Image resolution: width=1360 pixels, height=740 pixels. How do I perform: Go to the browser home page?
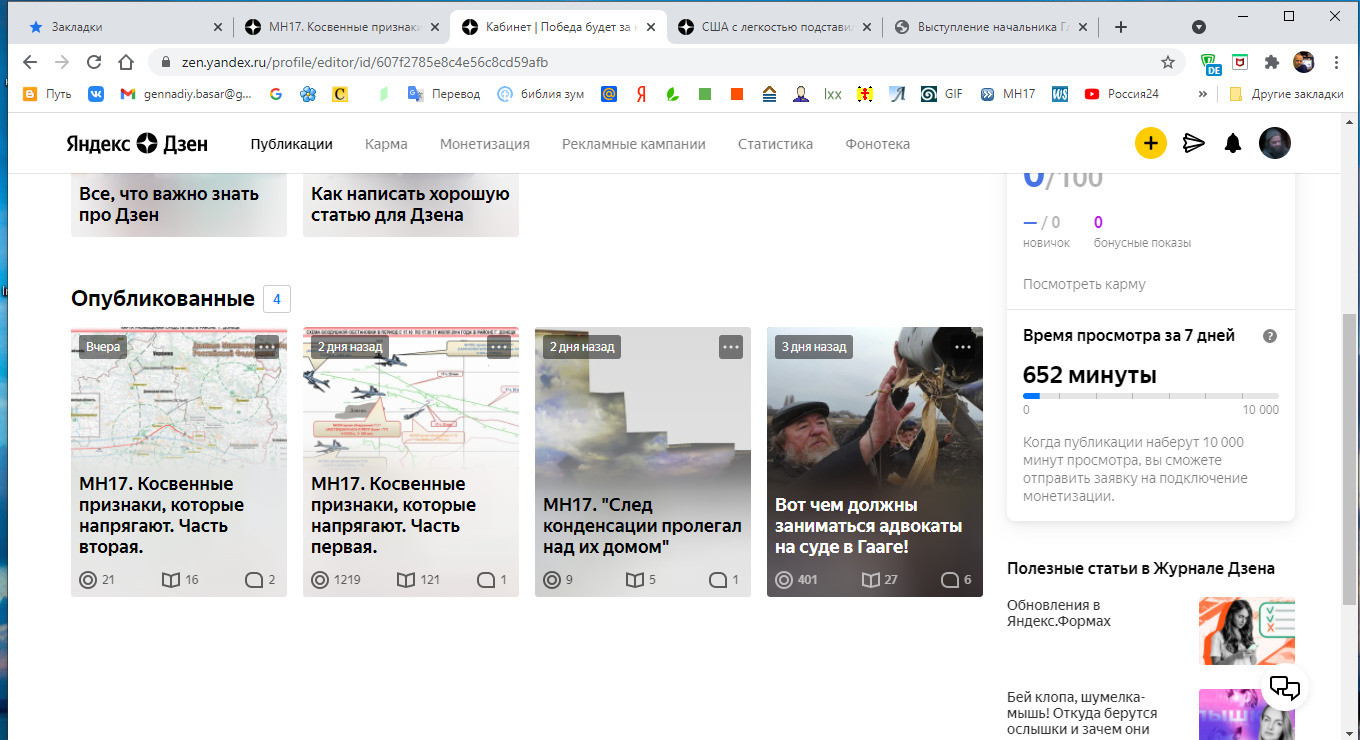126,62
